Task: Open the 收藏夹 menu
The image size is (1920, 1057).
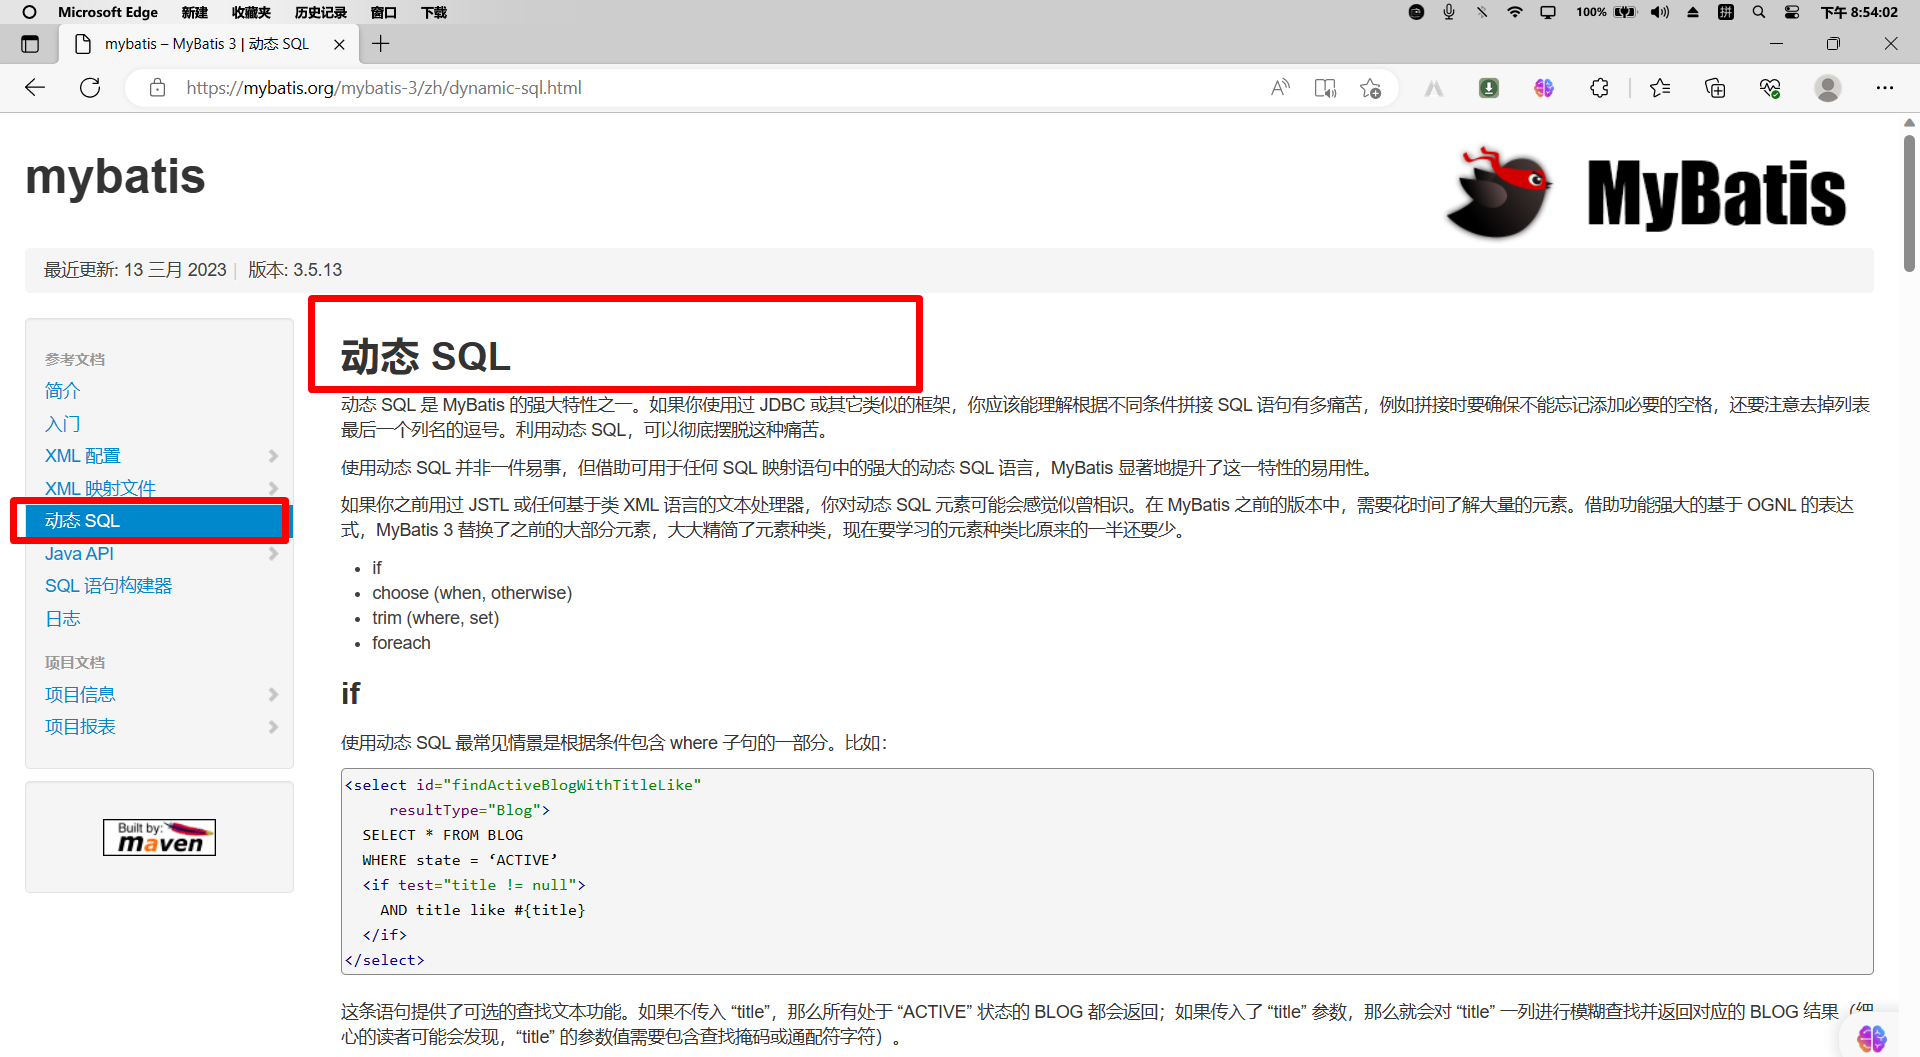Action: click(251, 12)
